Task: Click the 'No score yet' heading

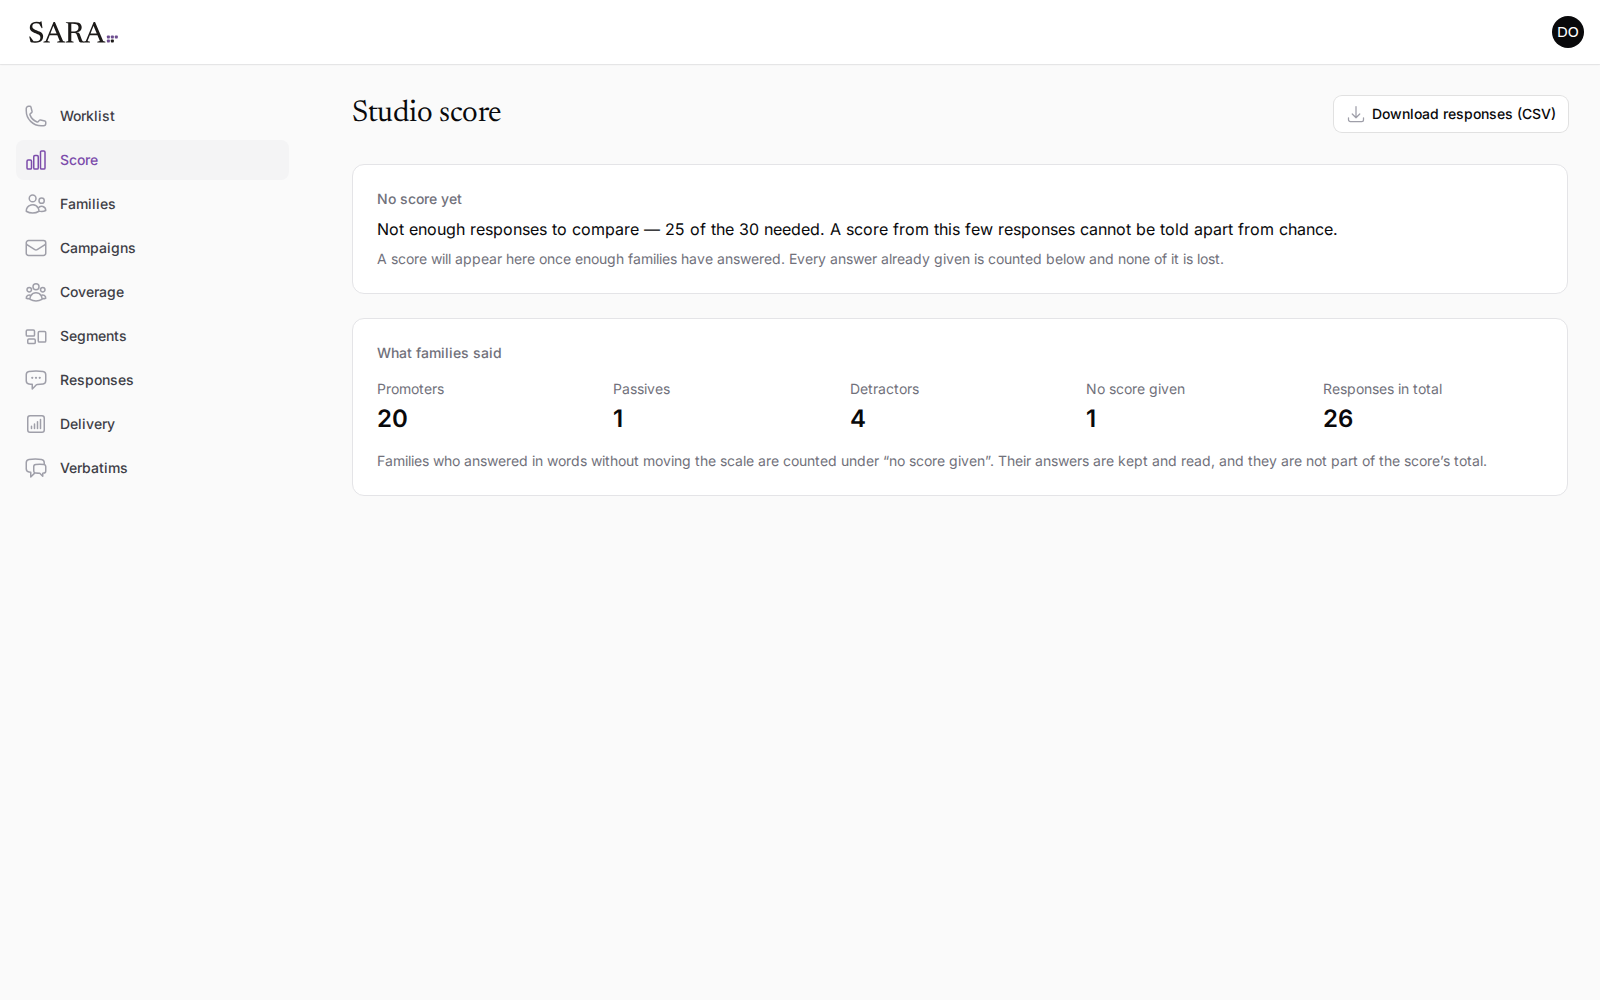Action: click(419, 199)
